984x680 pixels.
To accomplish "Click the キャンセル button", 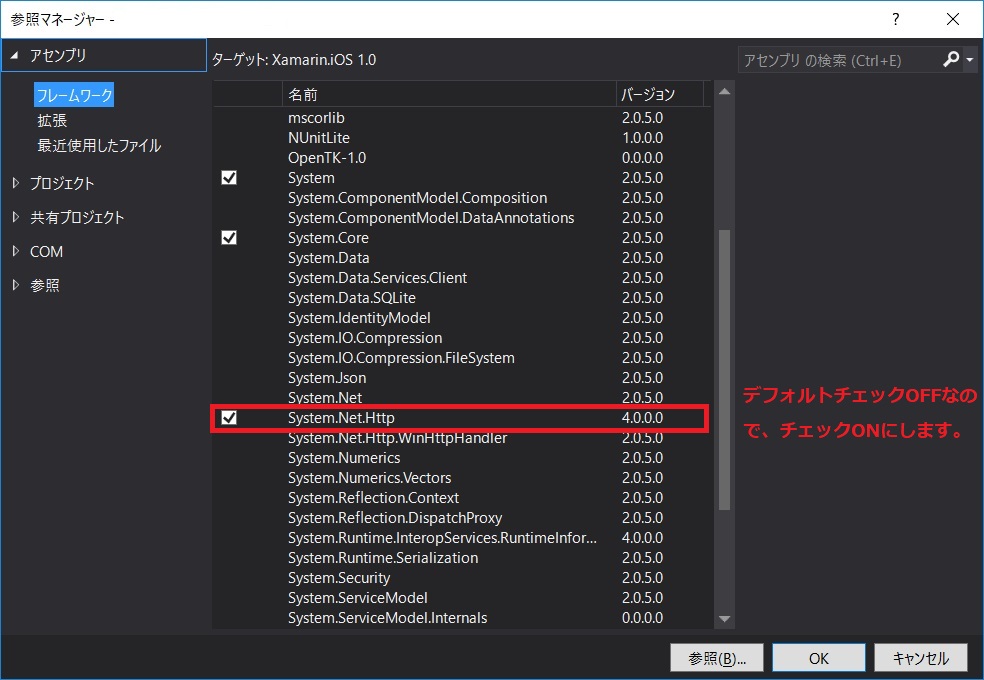I will pos(921,658).
